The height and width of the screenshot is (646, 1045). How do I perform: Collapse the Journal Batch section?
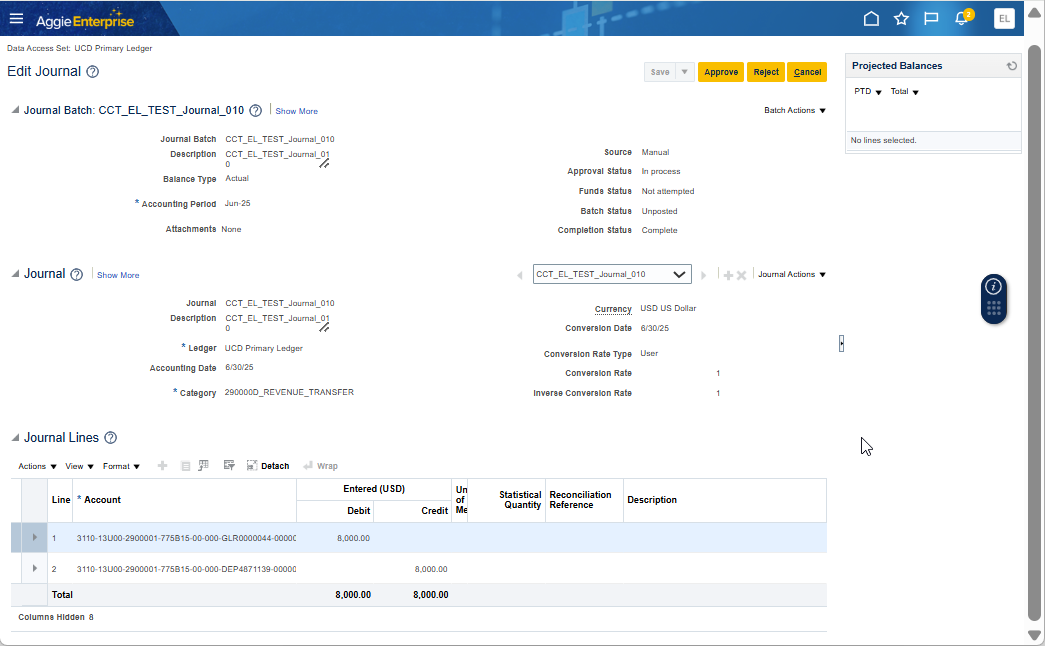[x=15, y=111]
